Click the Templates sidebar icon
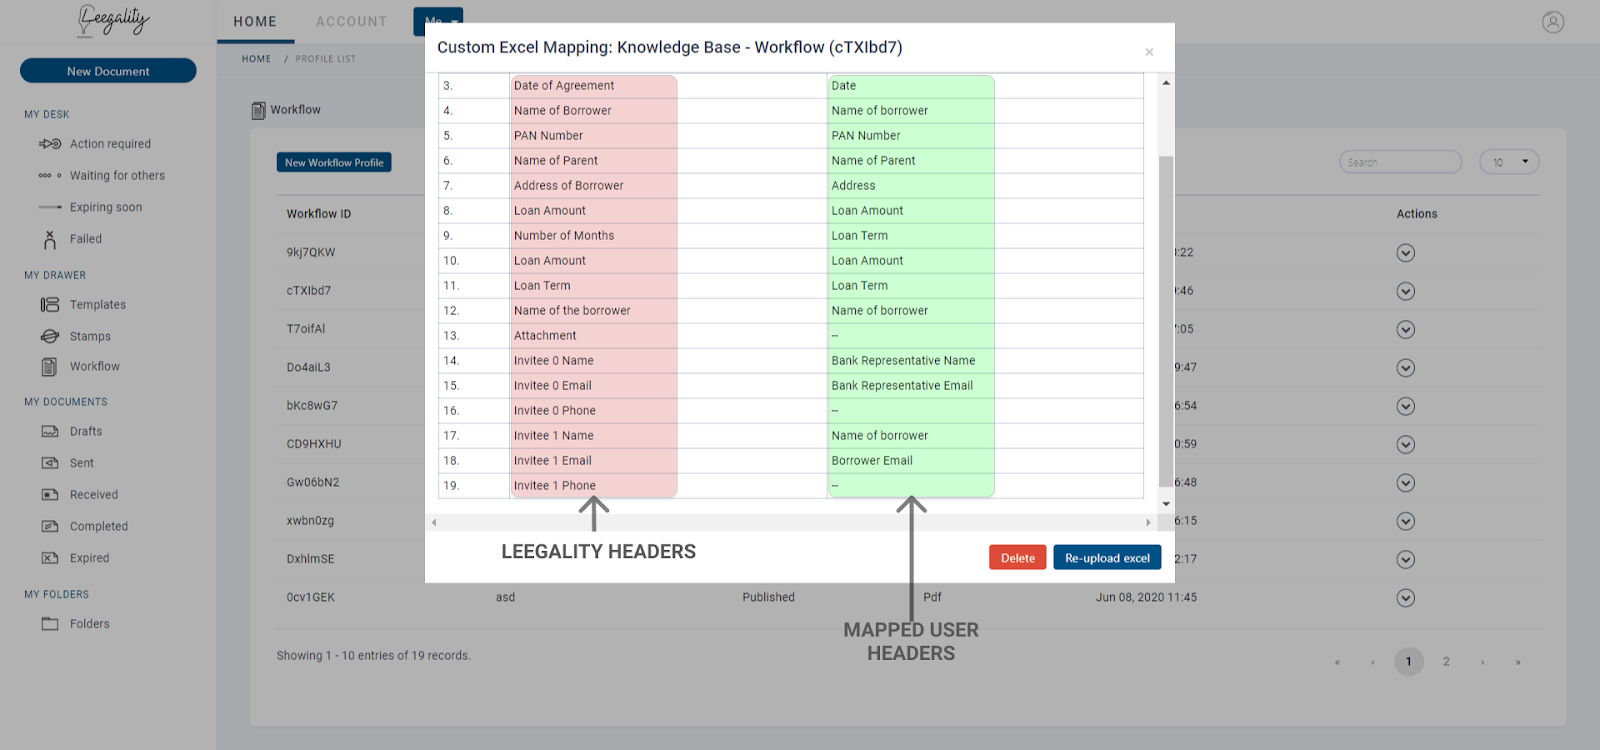The width and height of the screenshot is (1600, 750). [50, 305]
